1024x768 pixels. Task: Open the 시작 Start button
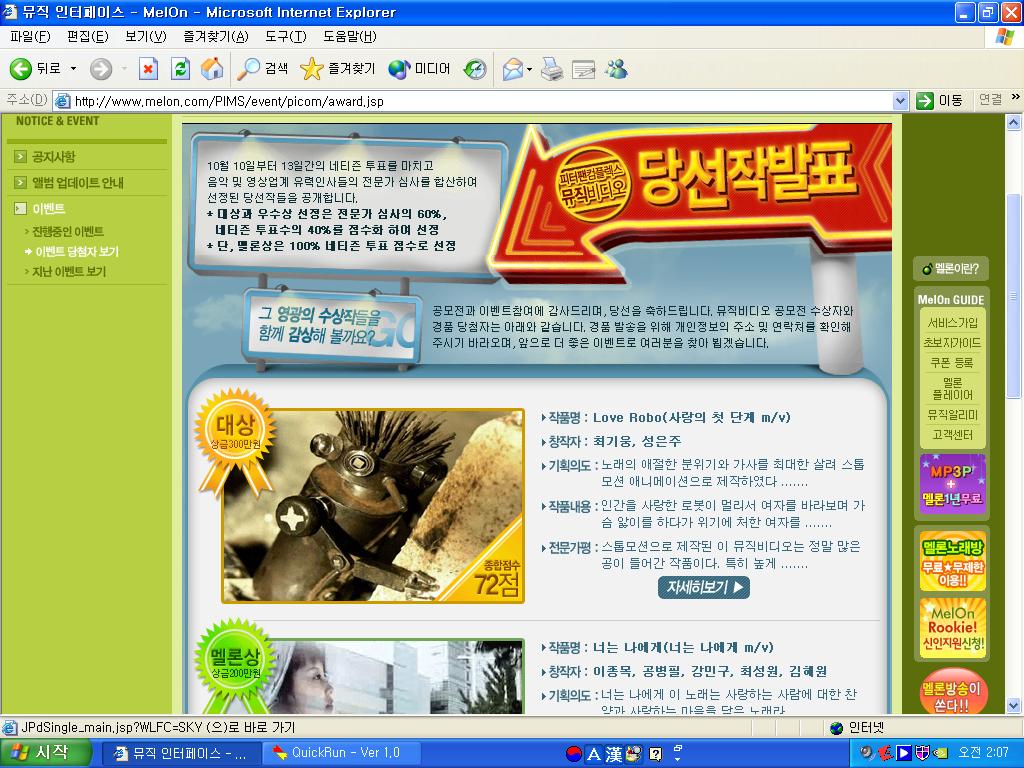[x=44, y=752]
